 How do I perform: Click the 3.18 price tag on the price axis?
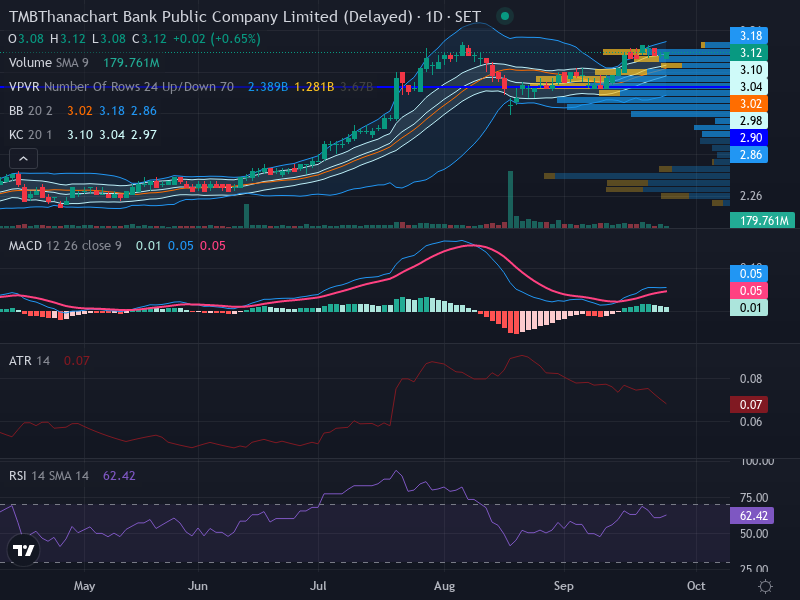click(x=749, y=36)
